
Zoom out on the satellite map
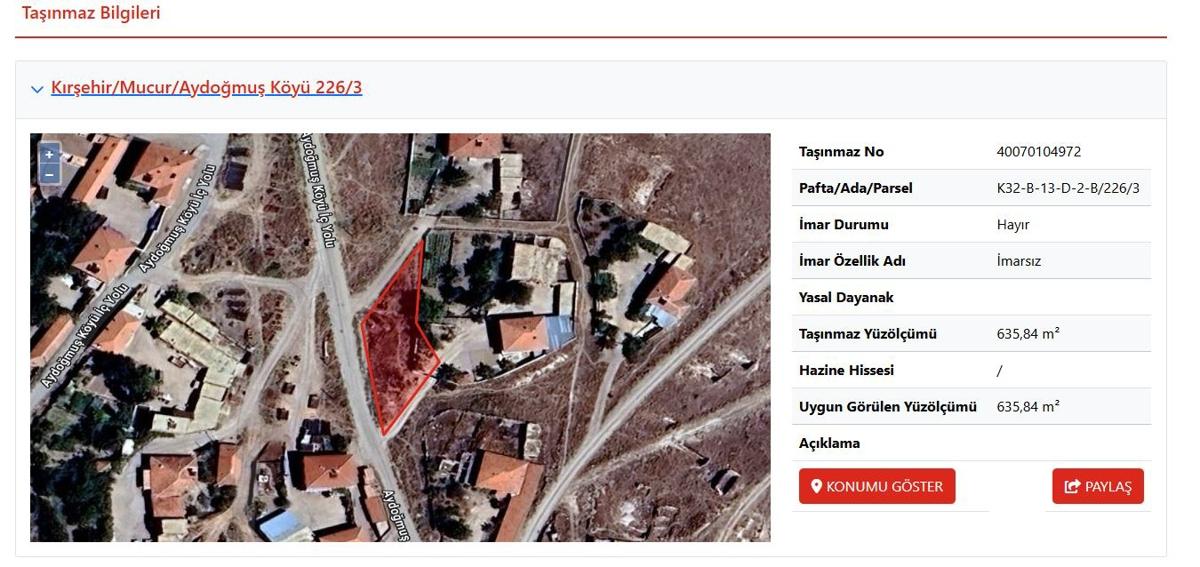[x=49, y=174]
